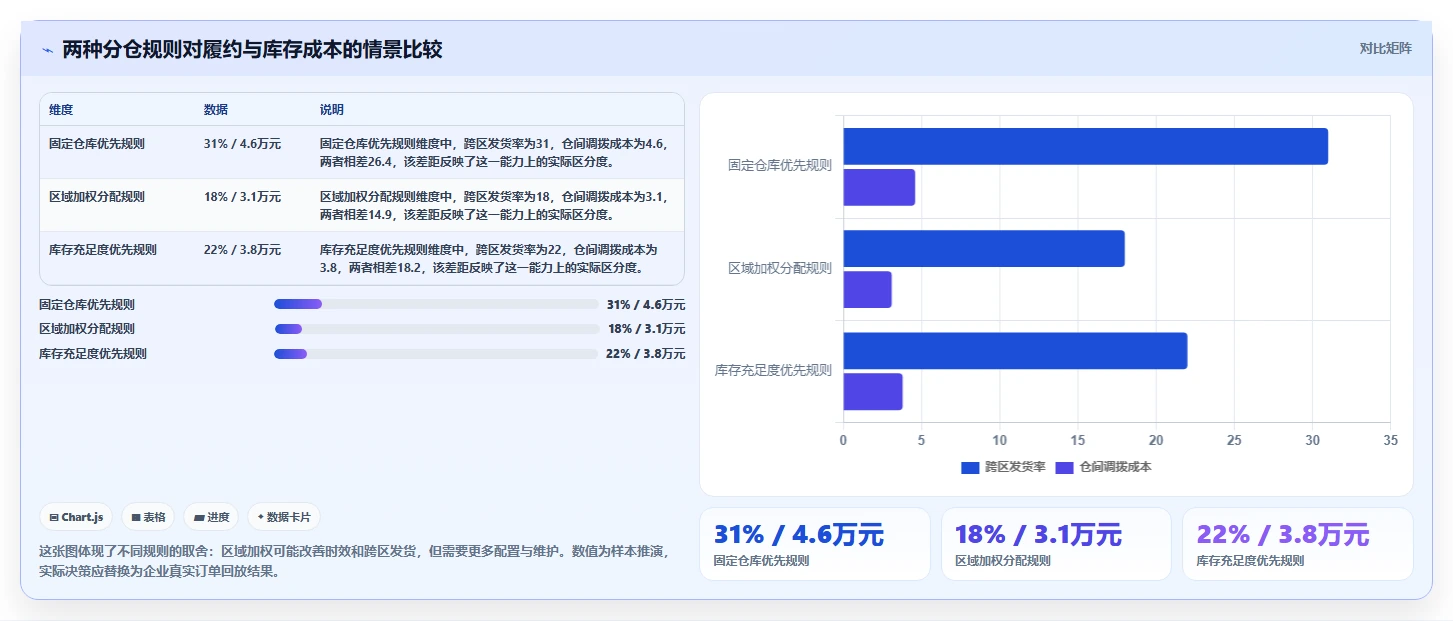Click 说明 column header
1453x621 pixels.
(x=332, y=109)
